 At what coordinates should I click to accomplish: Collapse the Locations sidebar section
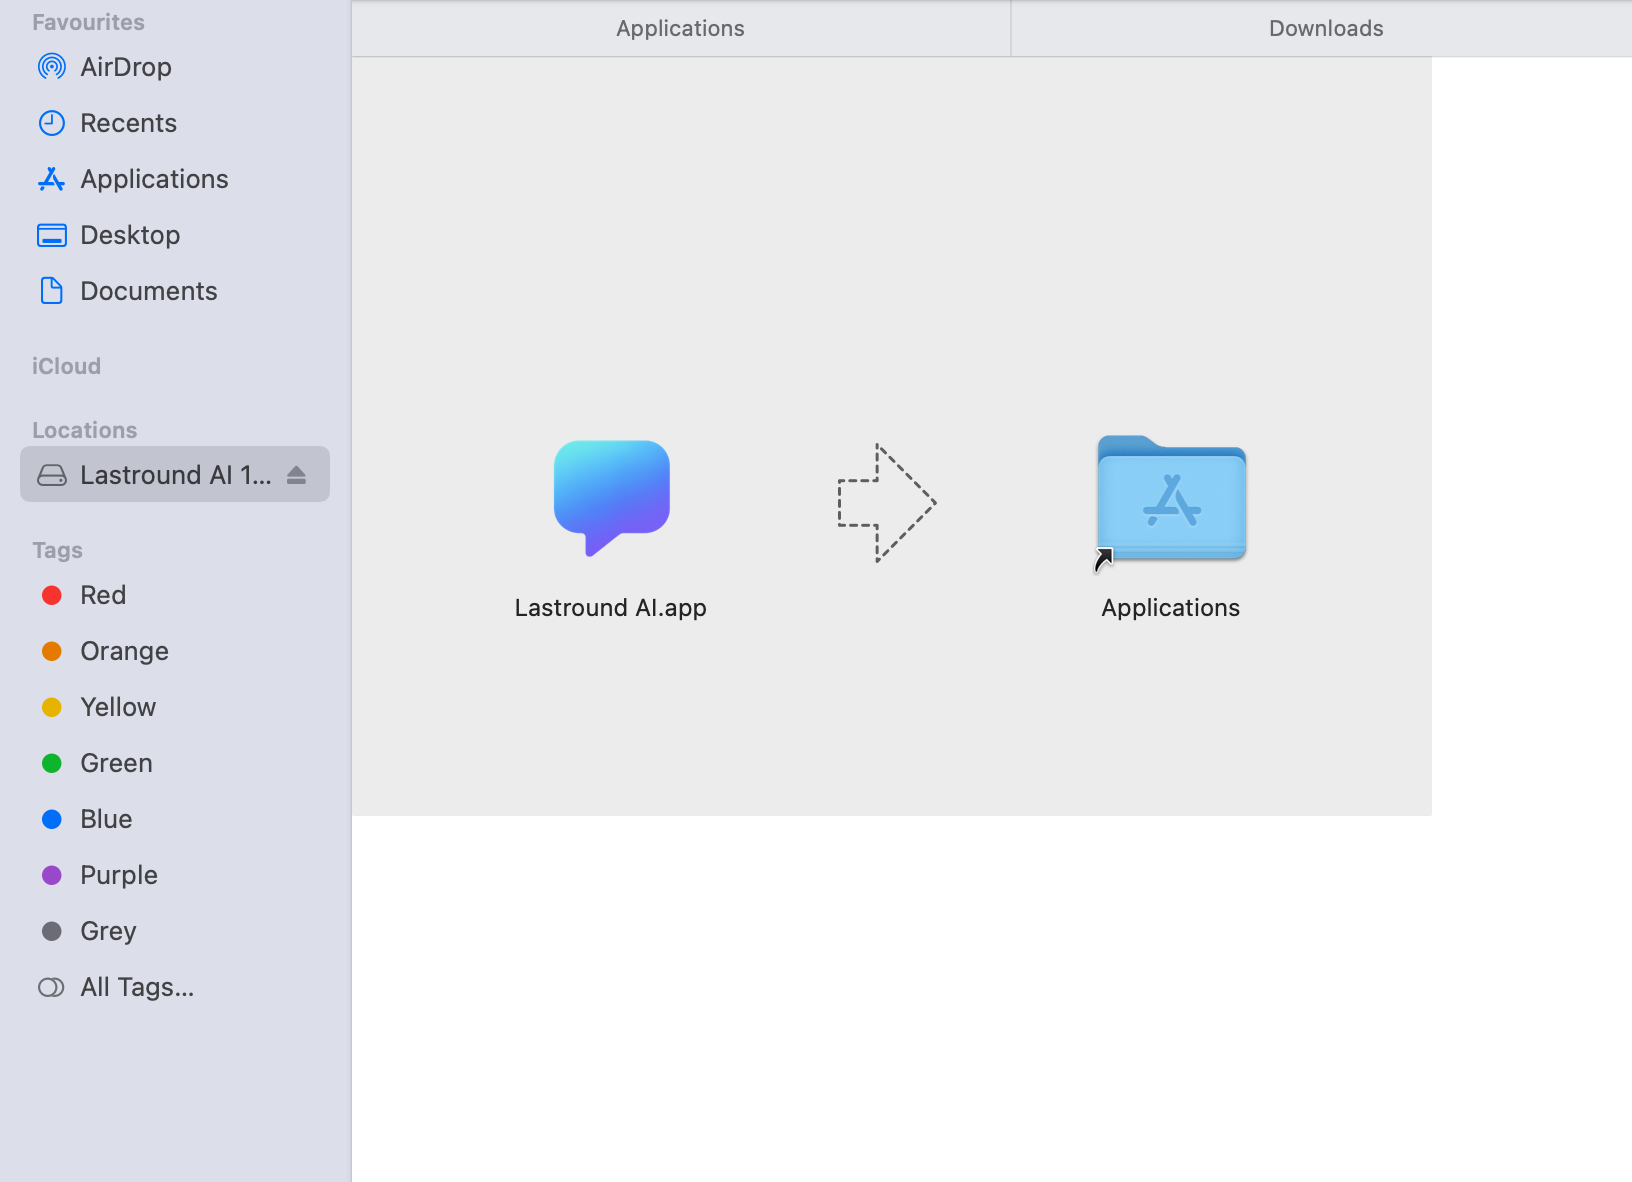(85, 430)
